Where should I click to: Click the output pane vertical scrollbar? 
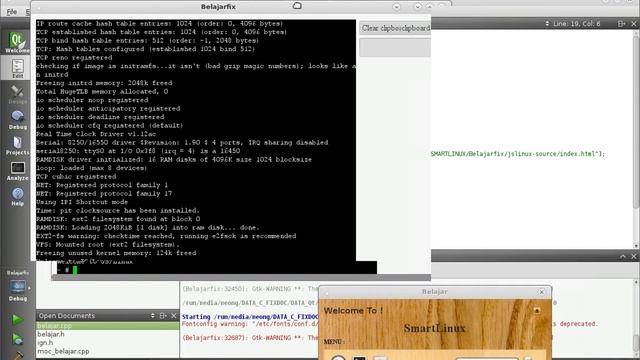coord(636,319)
